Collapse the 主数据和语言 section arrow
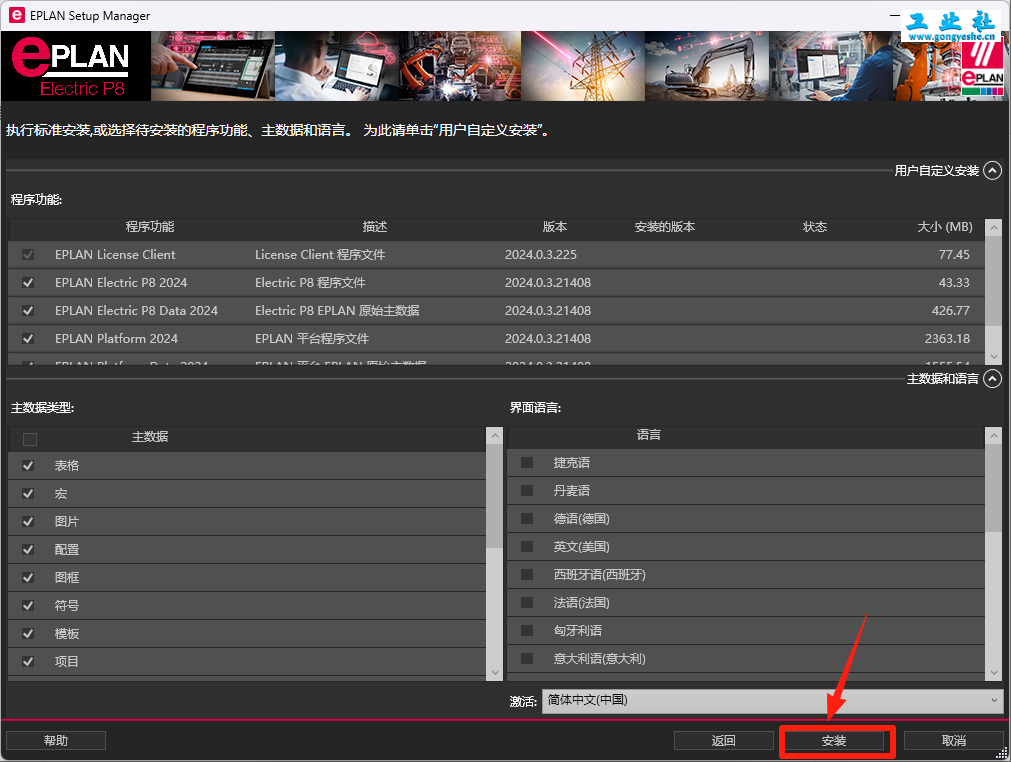The image size is (1011, 762). 992,378
